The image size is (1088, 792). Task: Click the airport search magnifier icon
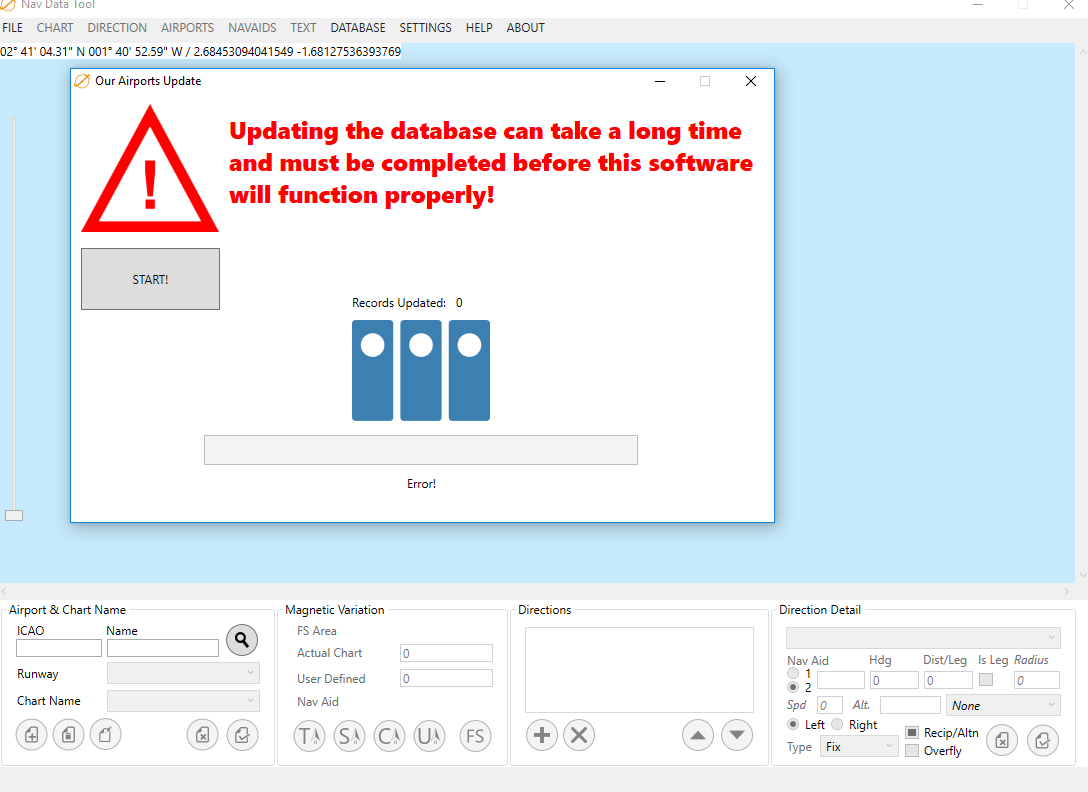point(242,640)
